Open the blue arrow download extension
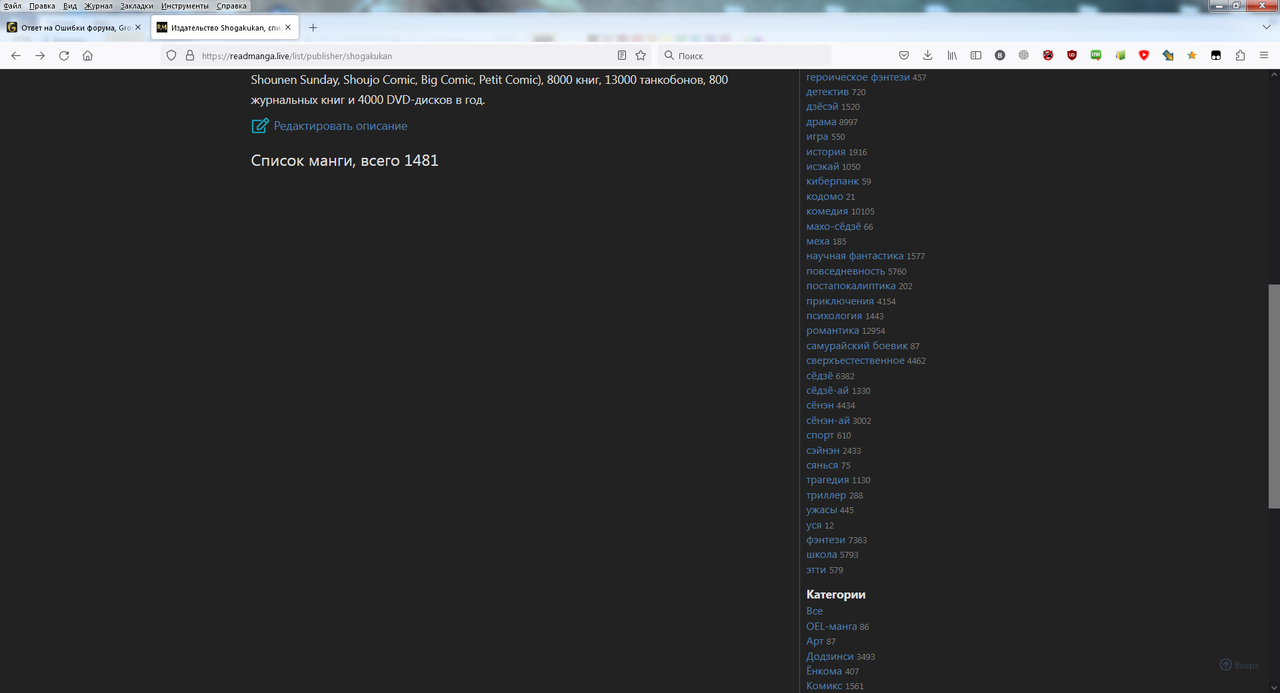Screen dimensions: 1280x693 1168,56
